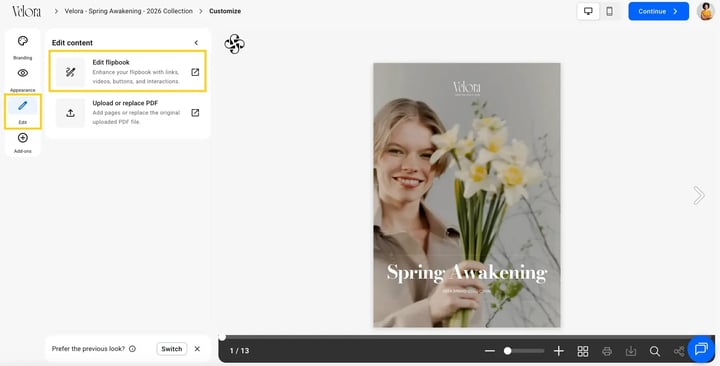Click the share icon

point(679,351)
